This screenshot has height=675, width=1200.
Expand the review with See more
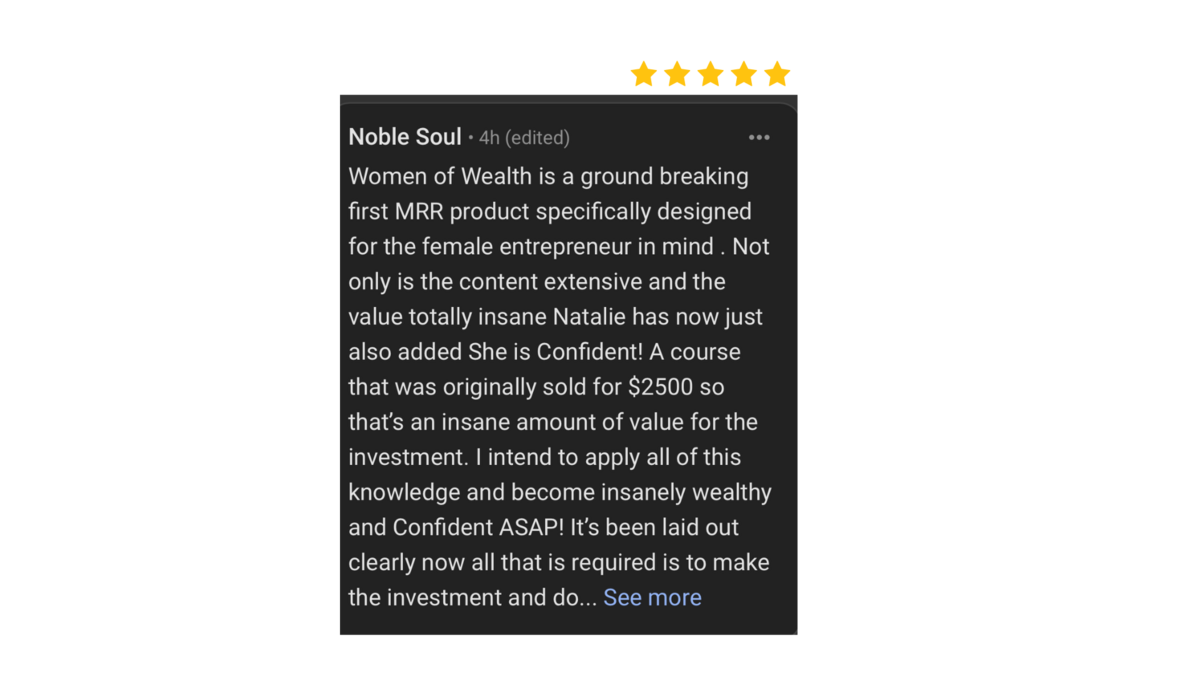(x=652, y=597)
